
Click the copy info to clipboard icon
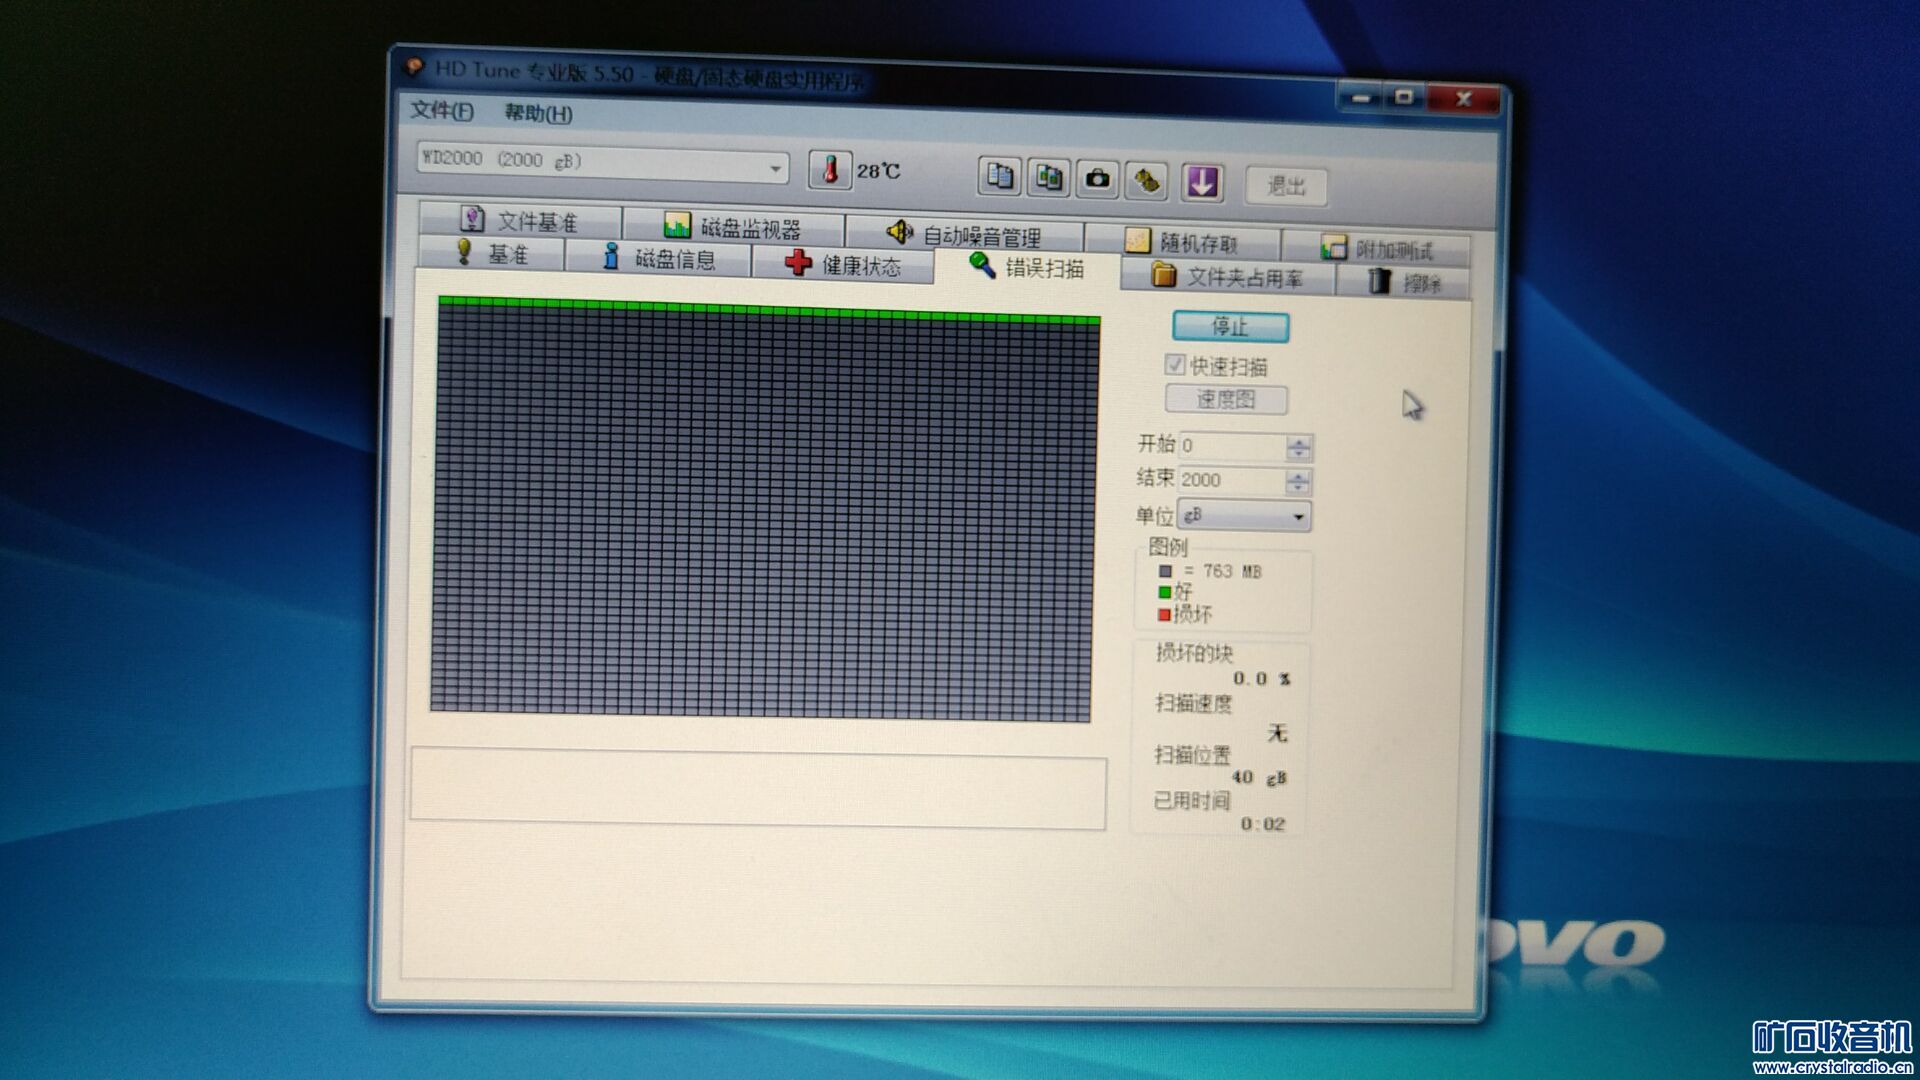click(x=999, y=176)
